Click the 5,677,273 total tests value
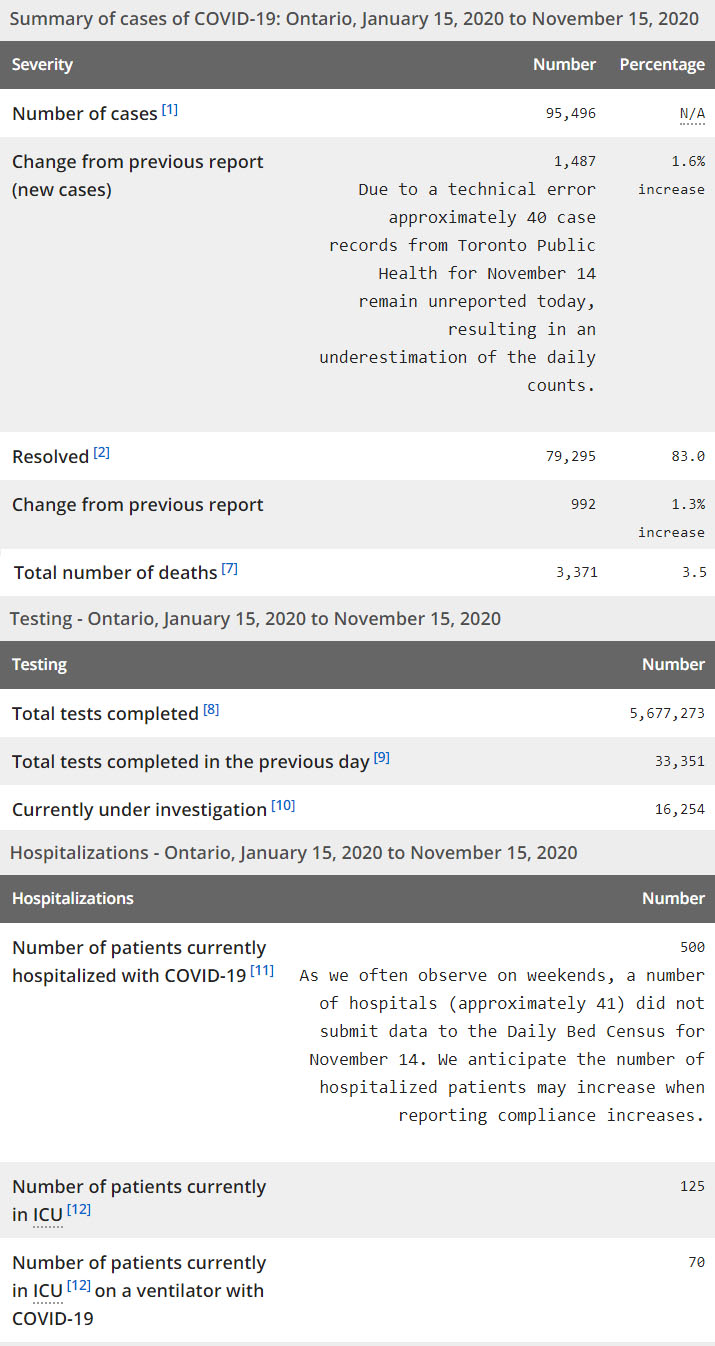This screenshot has width=715, height=1346. tap(665, 714)
